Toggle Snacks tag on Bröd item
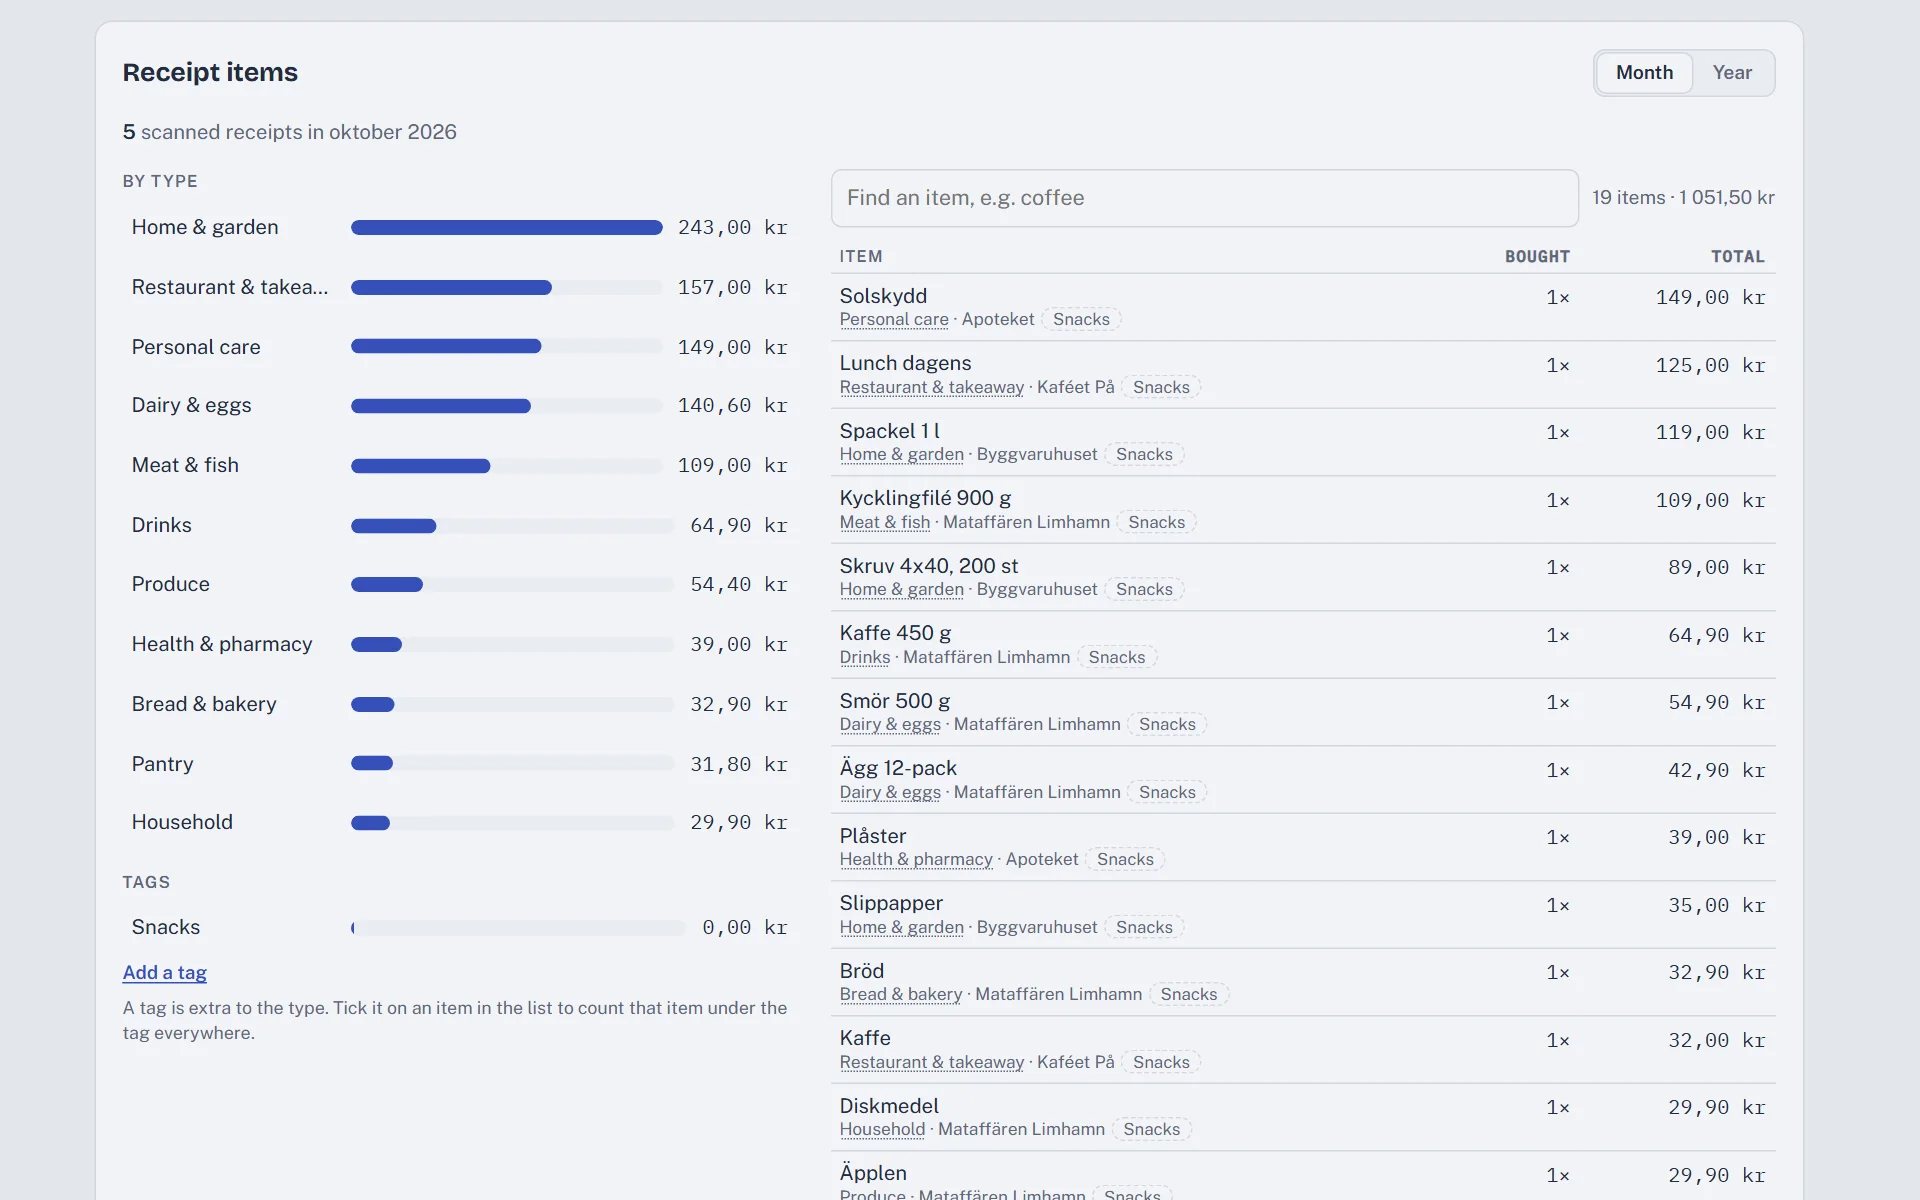Viewport: 1920px width, 1200px height. point(1189,994)
